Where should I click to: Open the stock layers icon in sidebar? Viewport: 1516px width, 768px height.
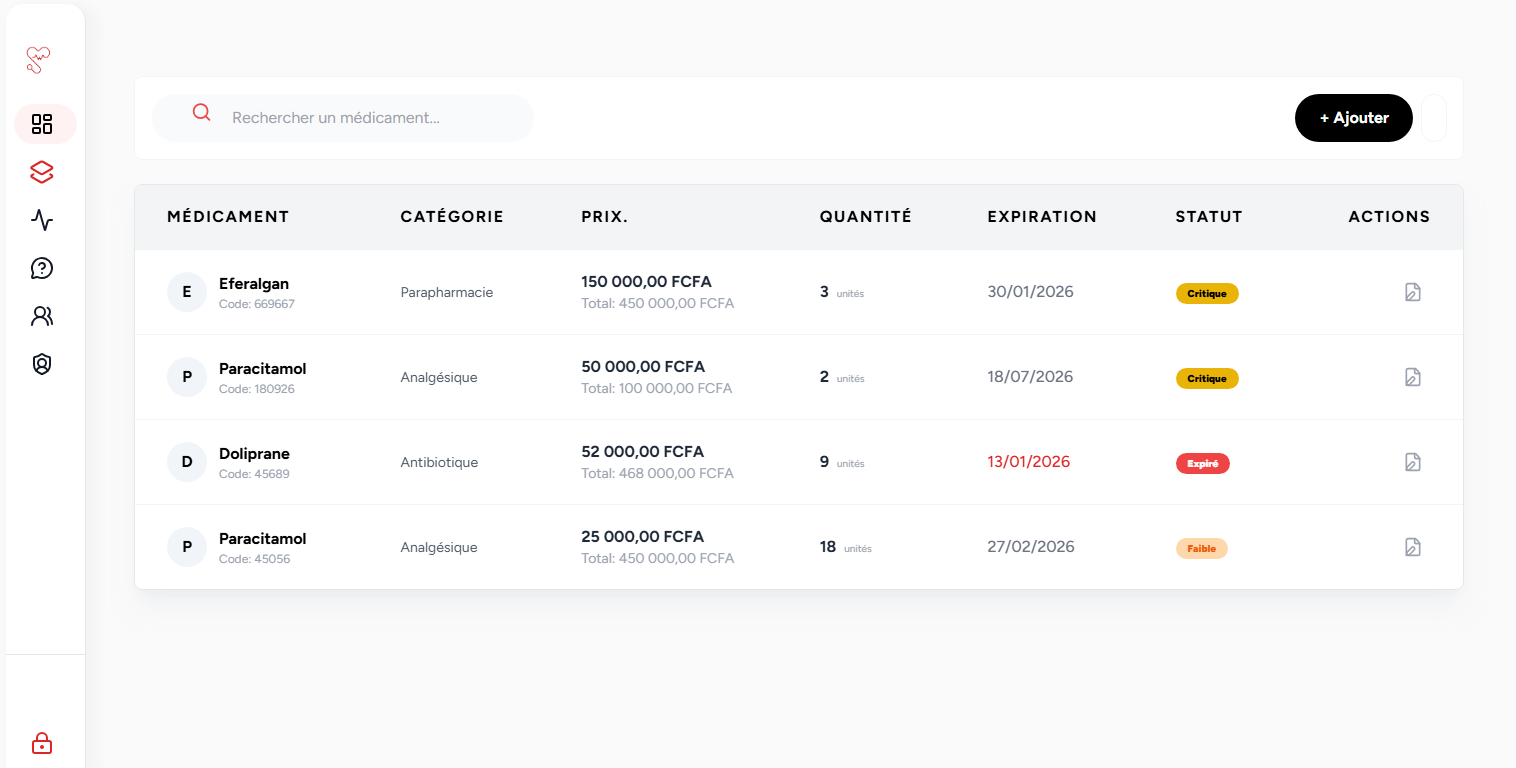[x=41, y=172]
